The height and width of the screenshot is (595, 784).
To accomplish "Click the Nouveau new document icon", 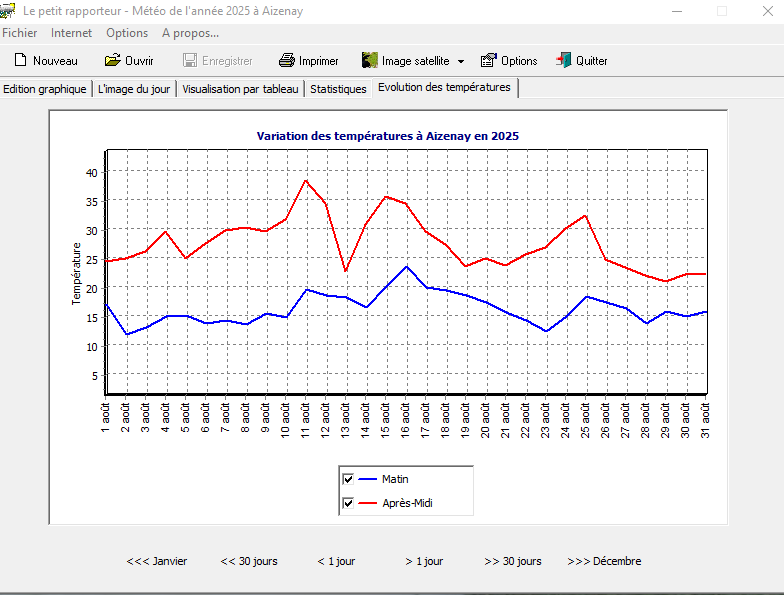I will tap(20, 61).
